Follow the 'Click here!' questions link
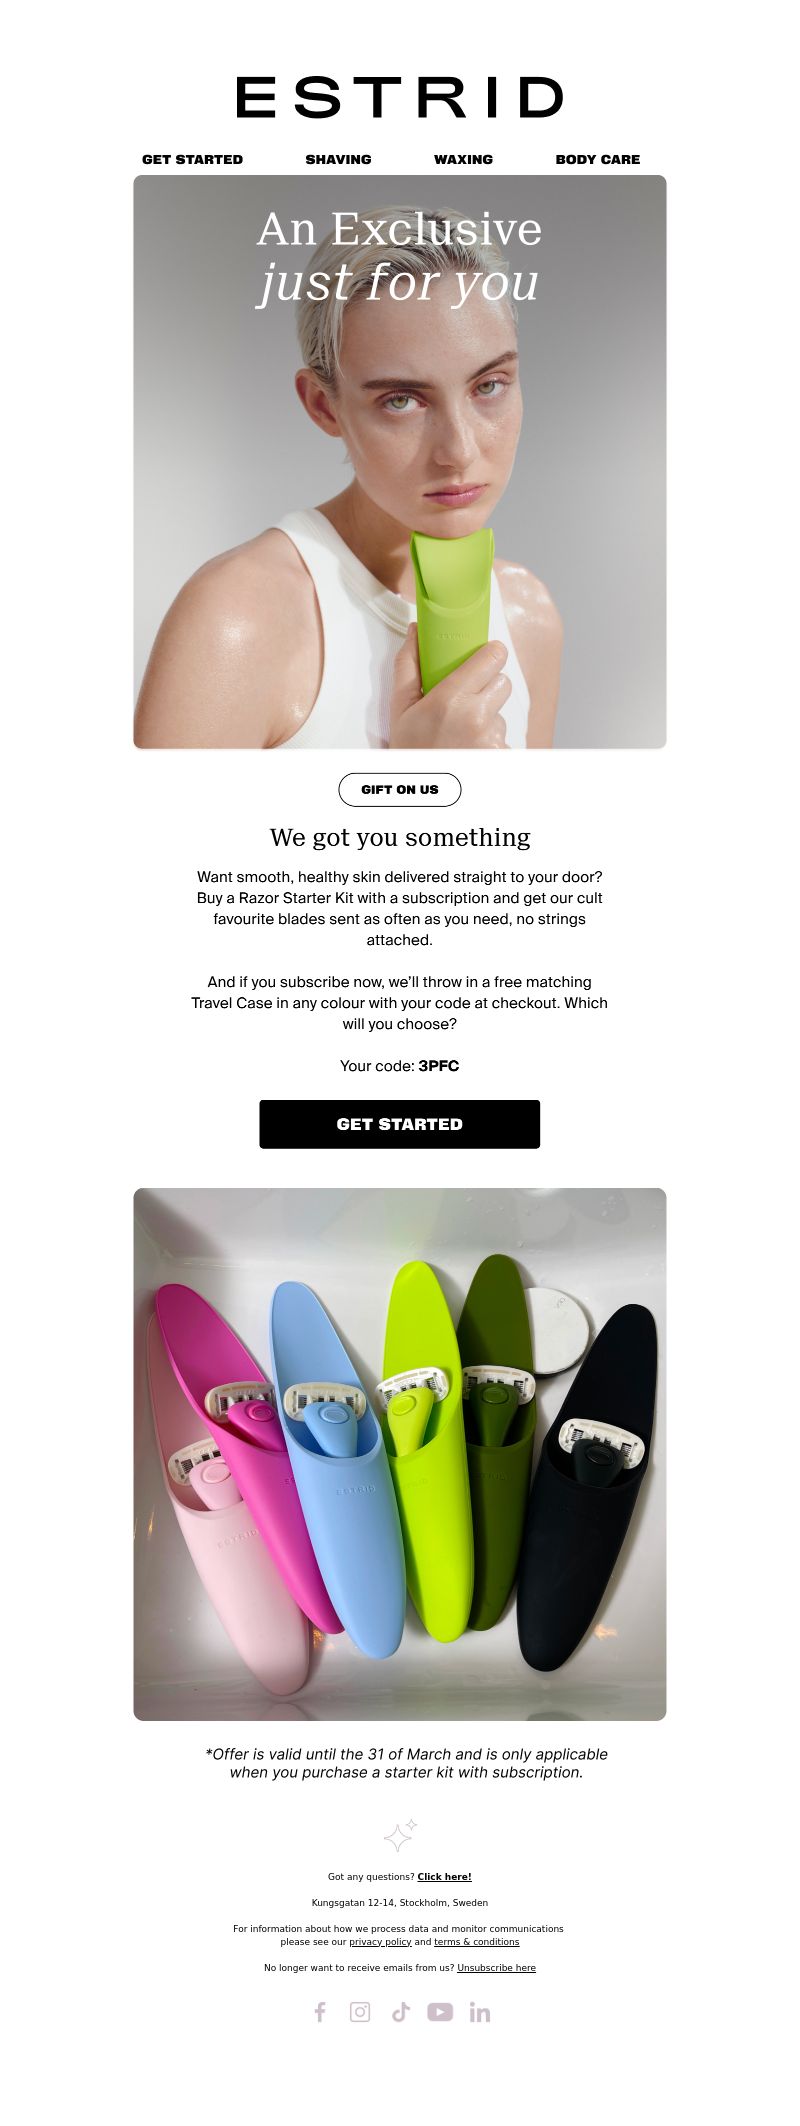Viewport: 800px width, 2126px height. pos(444,1877)
